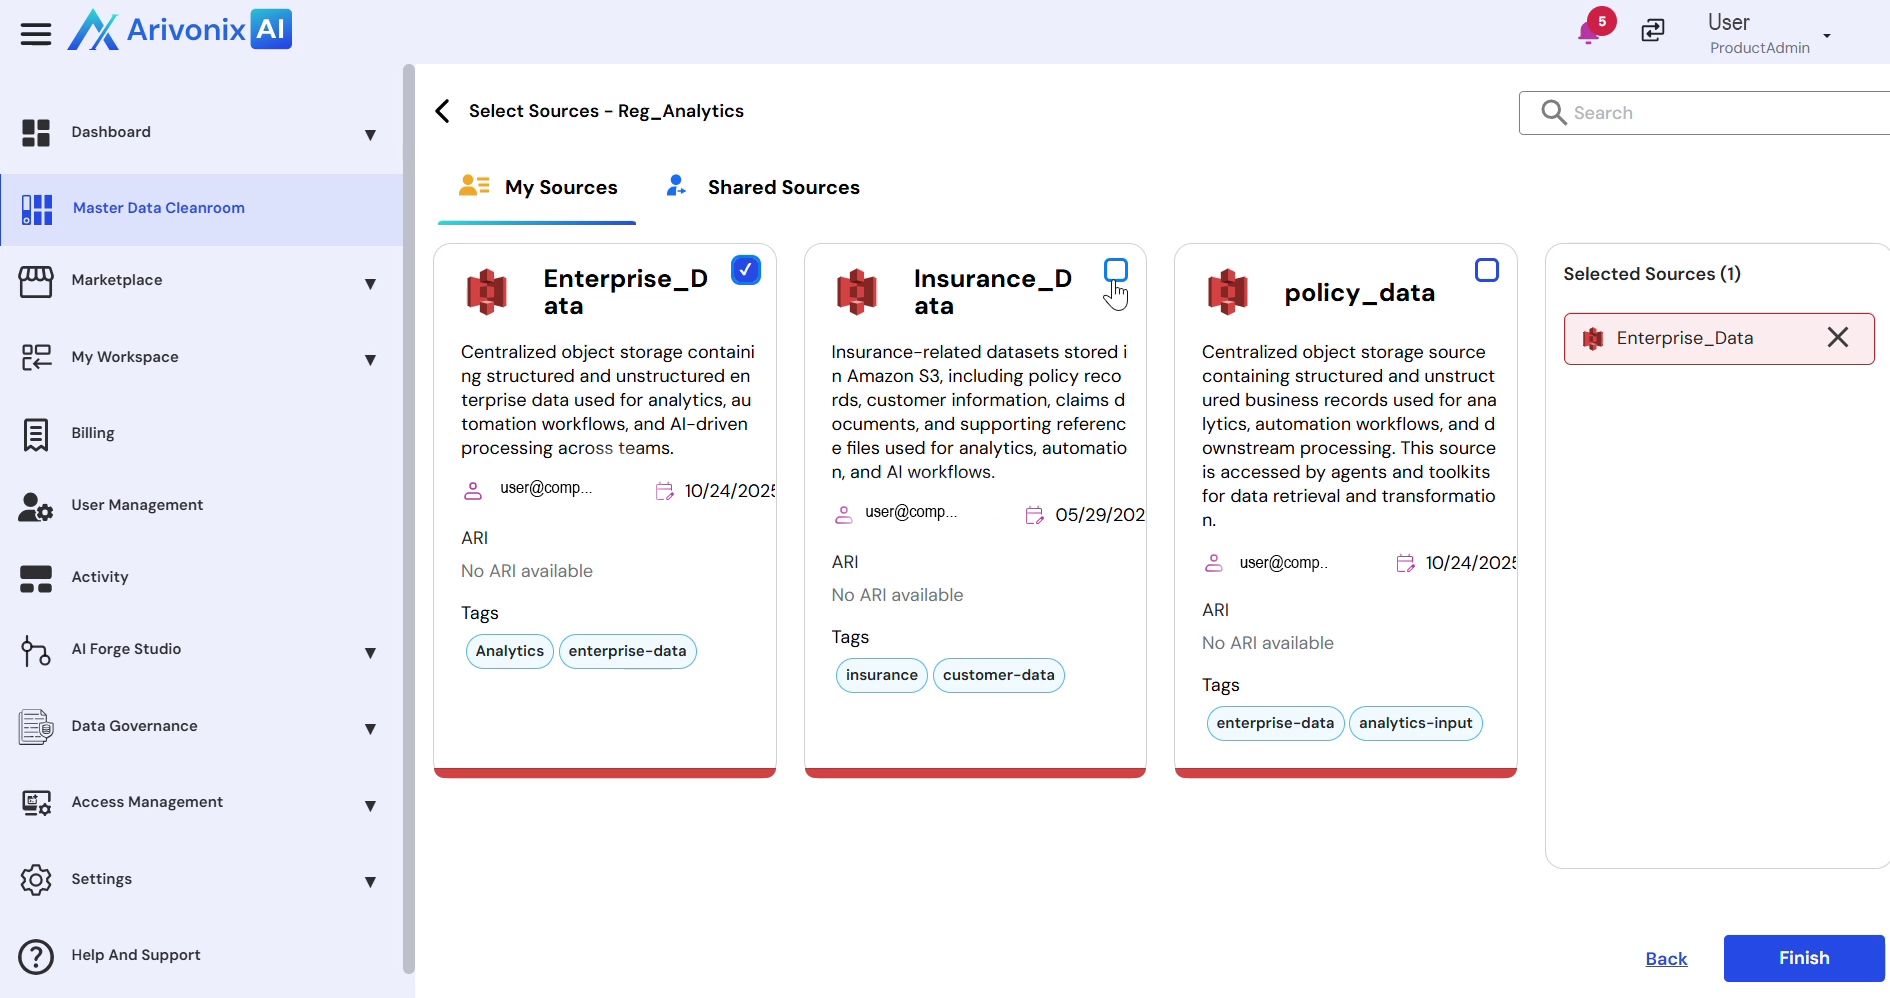Remove Enterprise_Data from selected sources
The height and width of the screenshot is (998, 1890).
click(x=1837, y=338)
